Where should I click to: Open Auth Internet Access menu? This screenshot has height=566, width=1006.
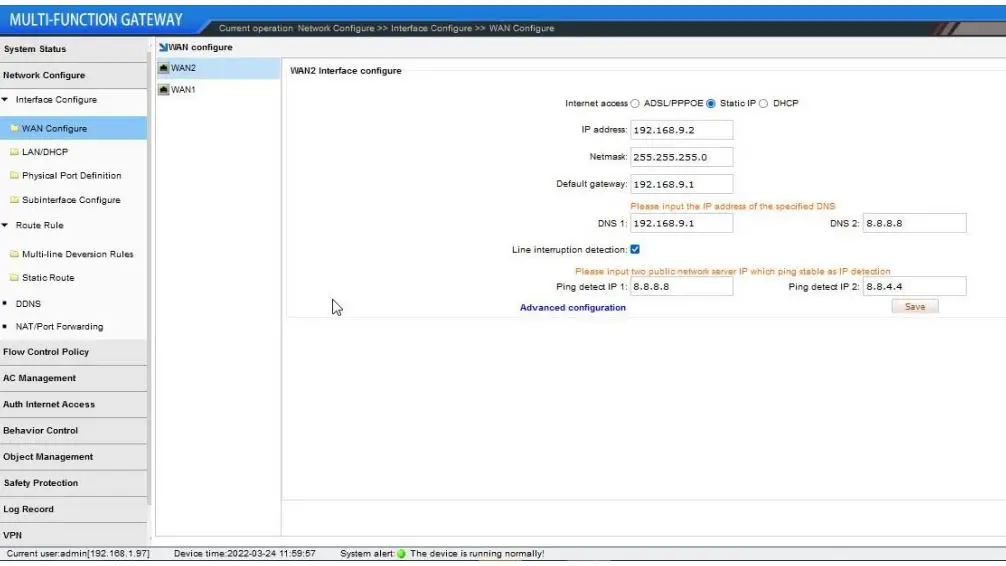[73, 404]
